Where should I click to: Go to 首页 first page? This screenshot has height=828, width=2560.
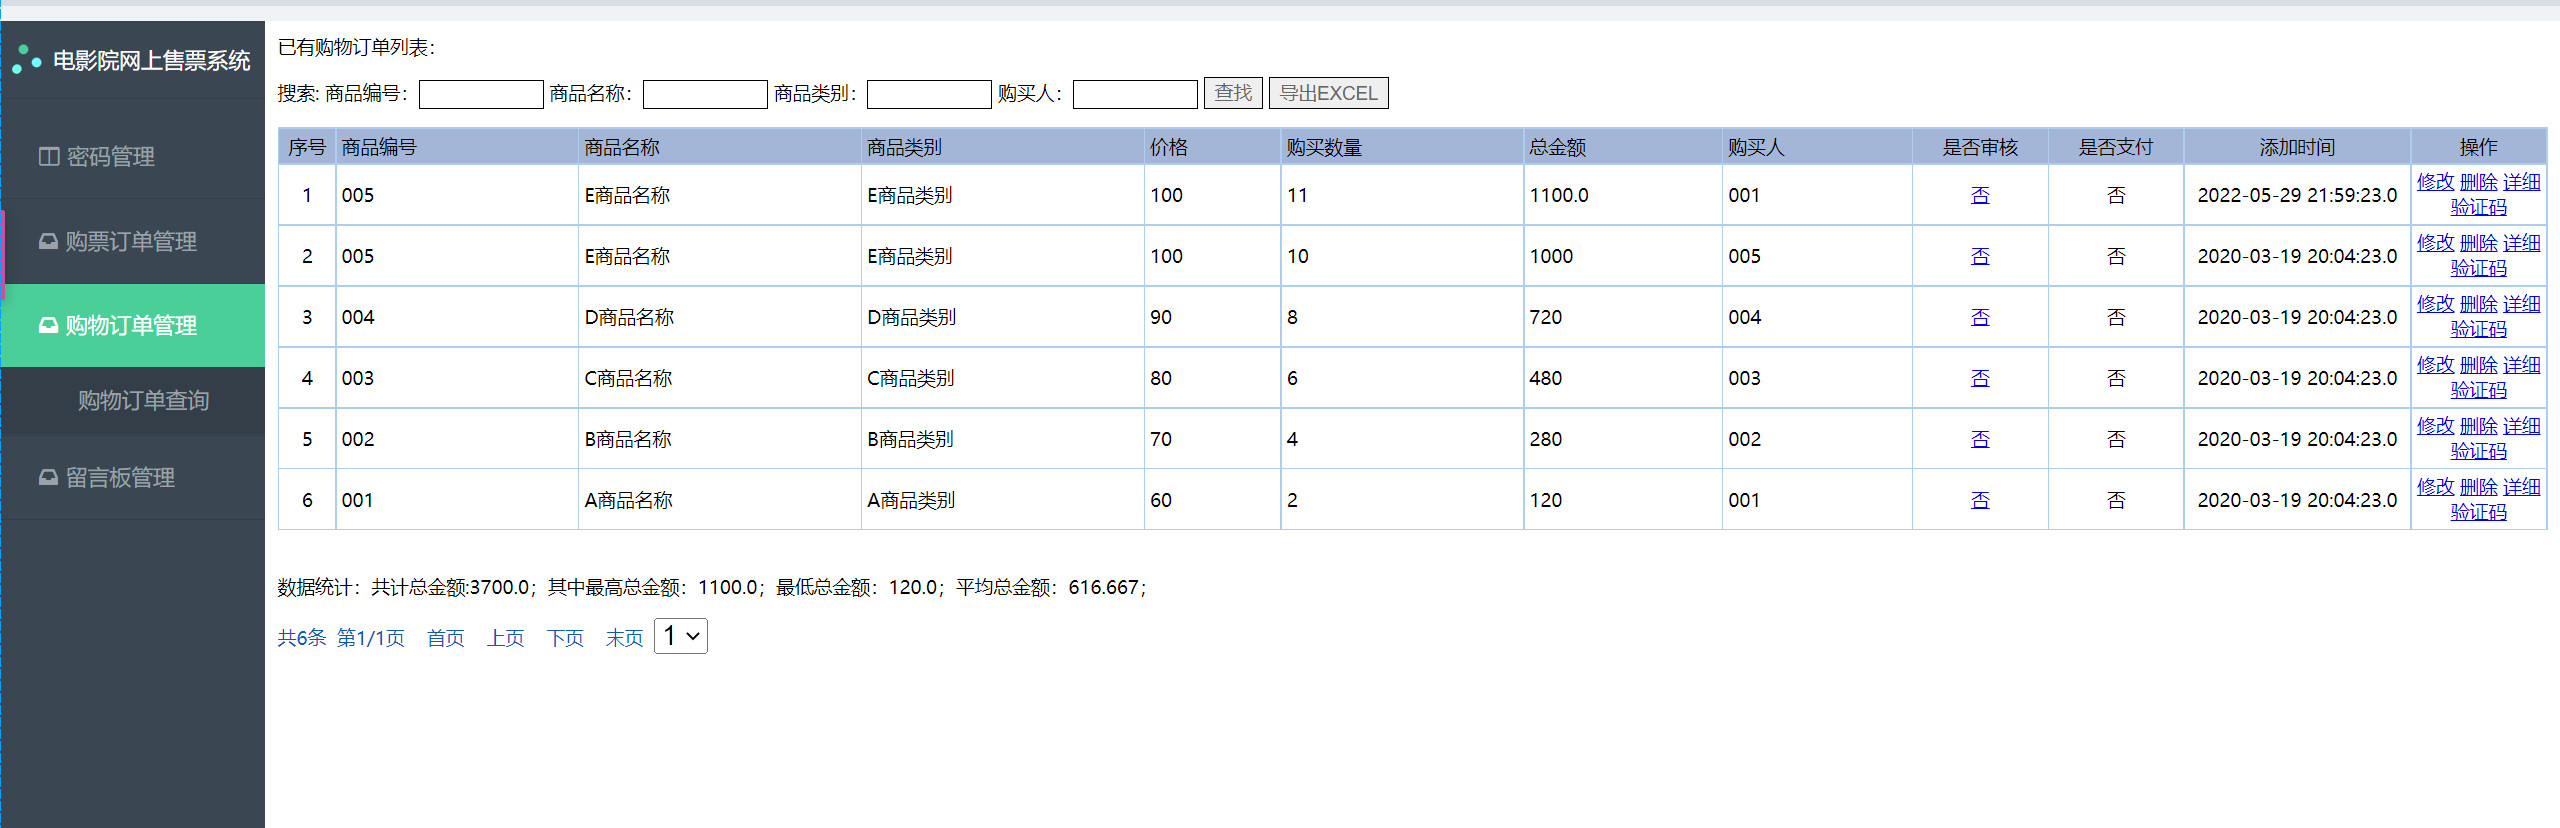tap(446, 638)
